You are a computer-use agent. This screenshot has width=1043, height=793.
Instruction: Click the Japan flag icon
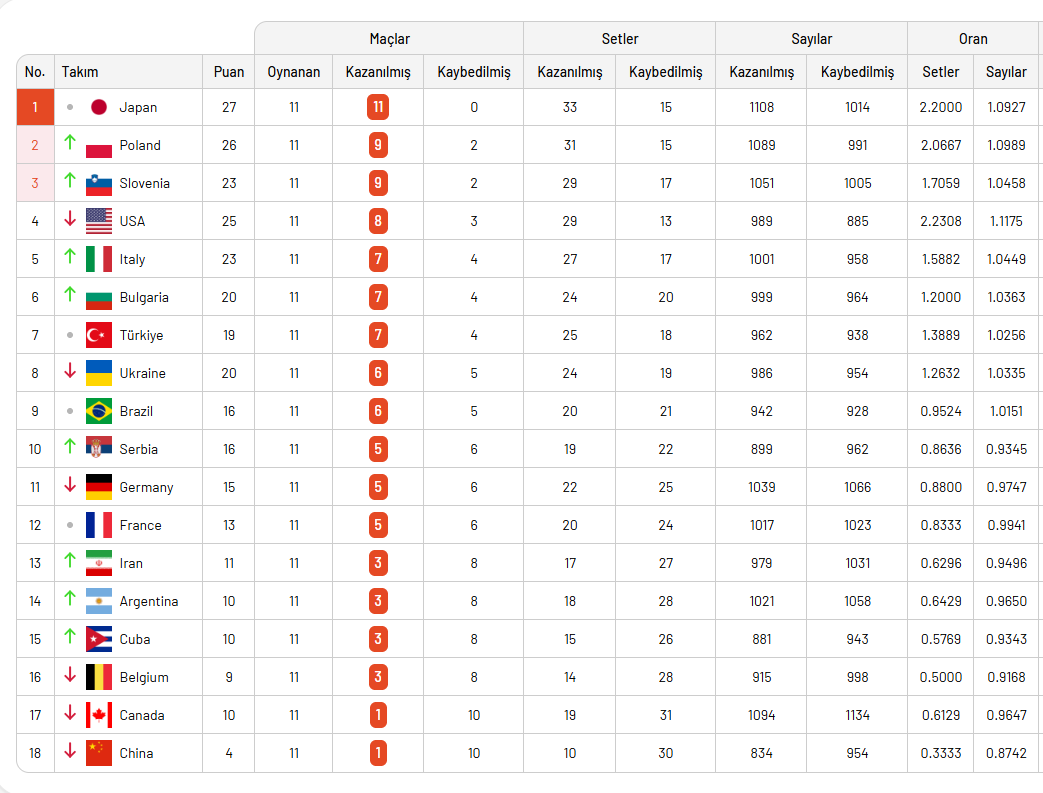click(99, 107)
